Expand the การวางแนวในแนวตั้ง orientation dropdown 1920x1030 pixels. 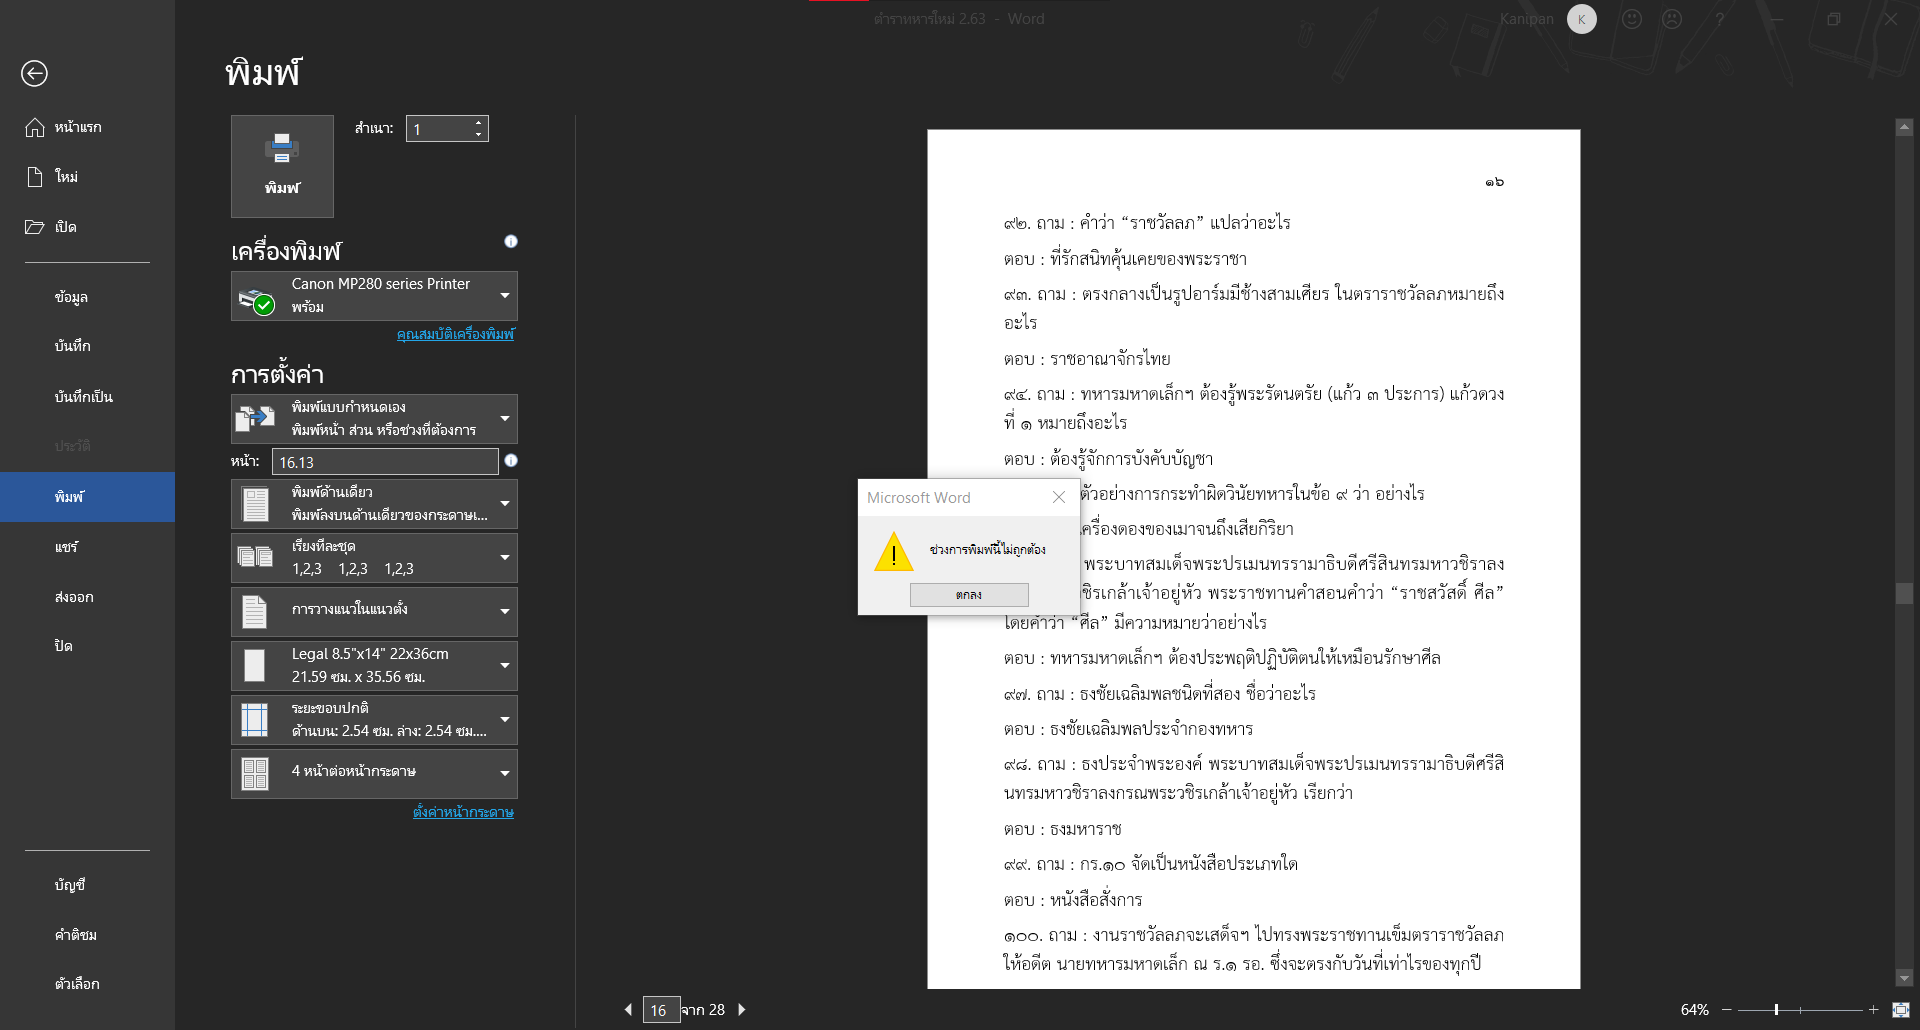pos(374,612)
